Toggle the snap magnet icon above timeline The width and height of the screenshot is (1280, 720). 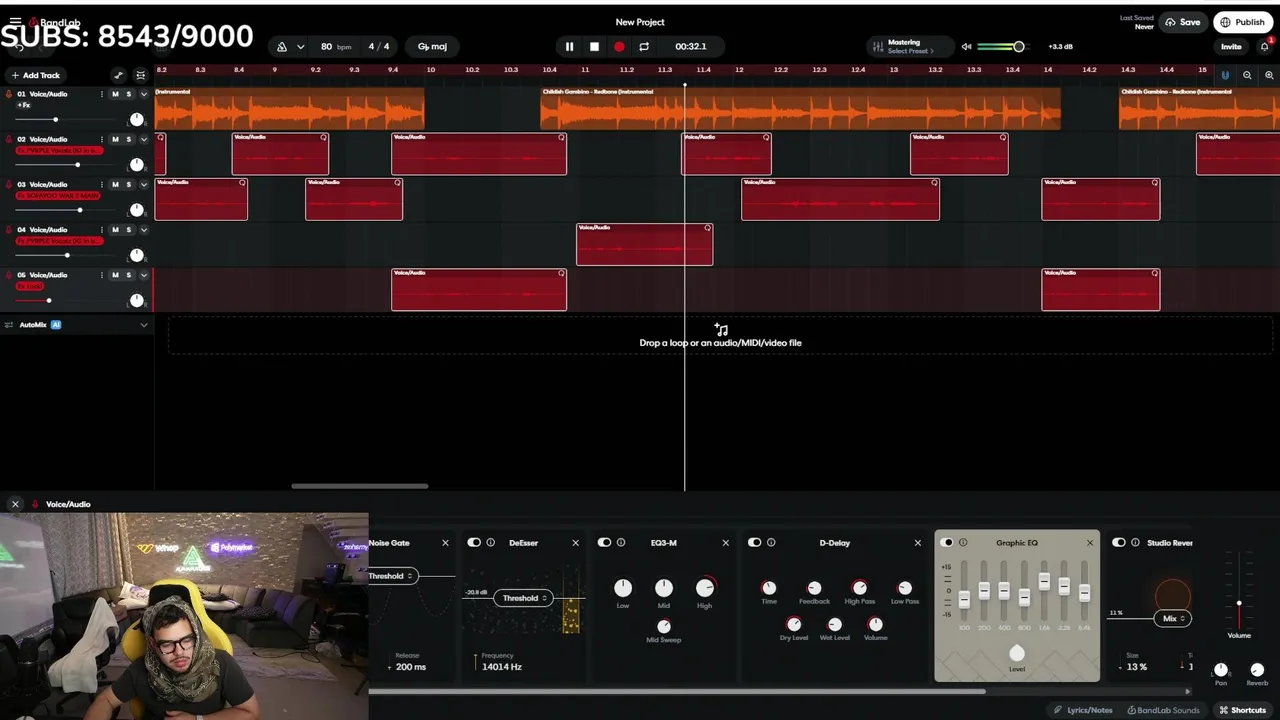[x=1225, y=75]
